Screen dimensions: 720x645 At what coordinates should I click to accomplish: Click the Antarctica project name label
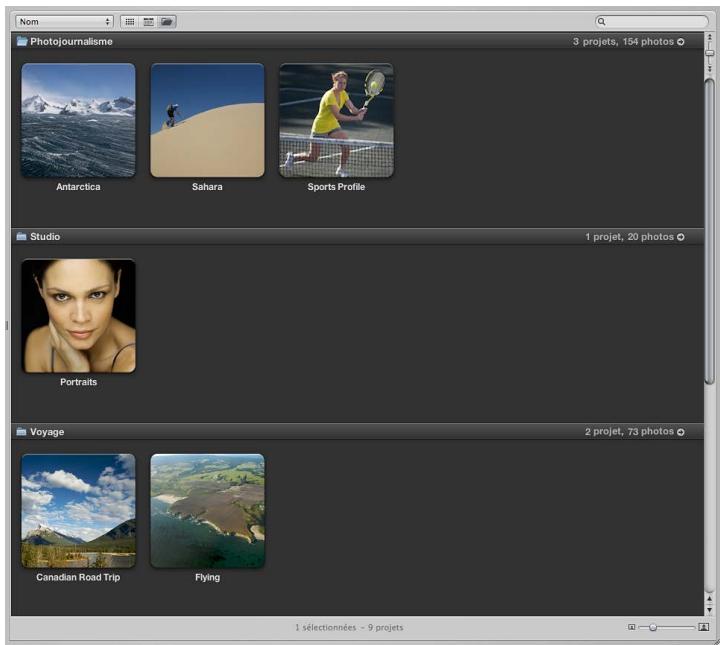point(78,187)
